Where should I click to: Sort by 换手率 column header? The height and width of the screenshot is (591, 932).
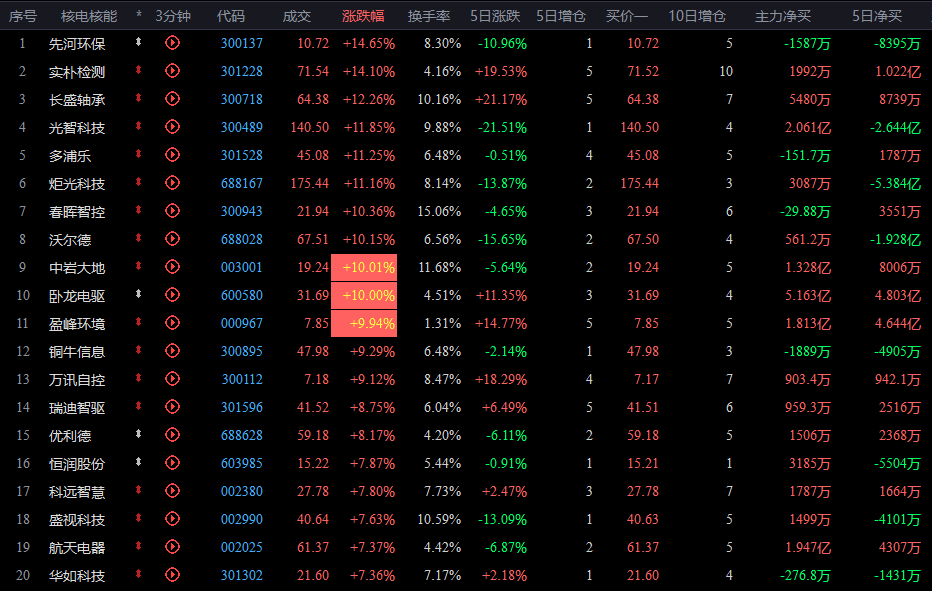429,16
